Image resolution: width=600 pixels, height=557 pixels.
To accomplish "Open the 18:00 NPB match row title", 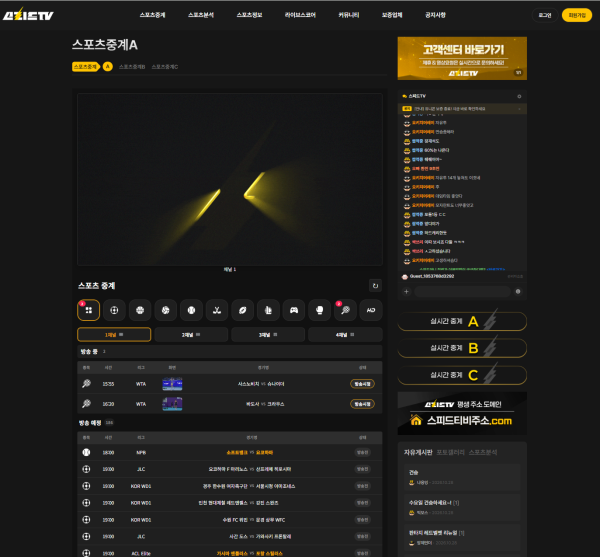I will click(x=249, y=453).
